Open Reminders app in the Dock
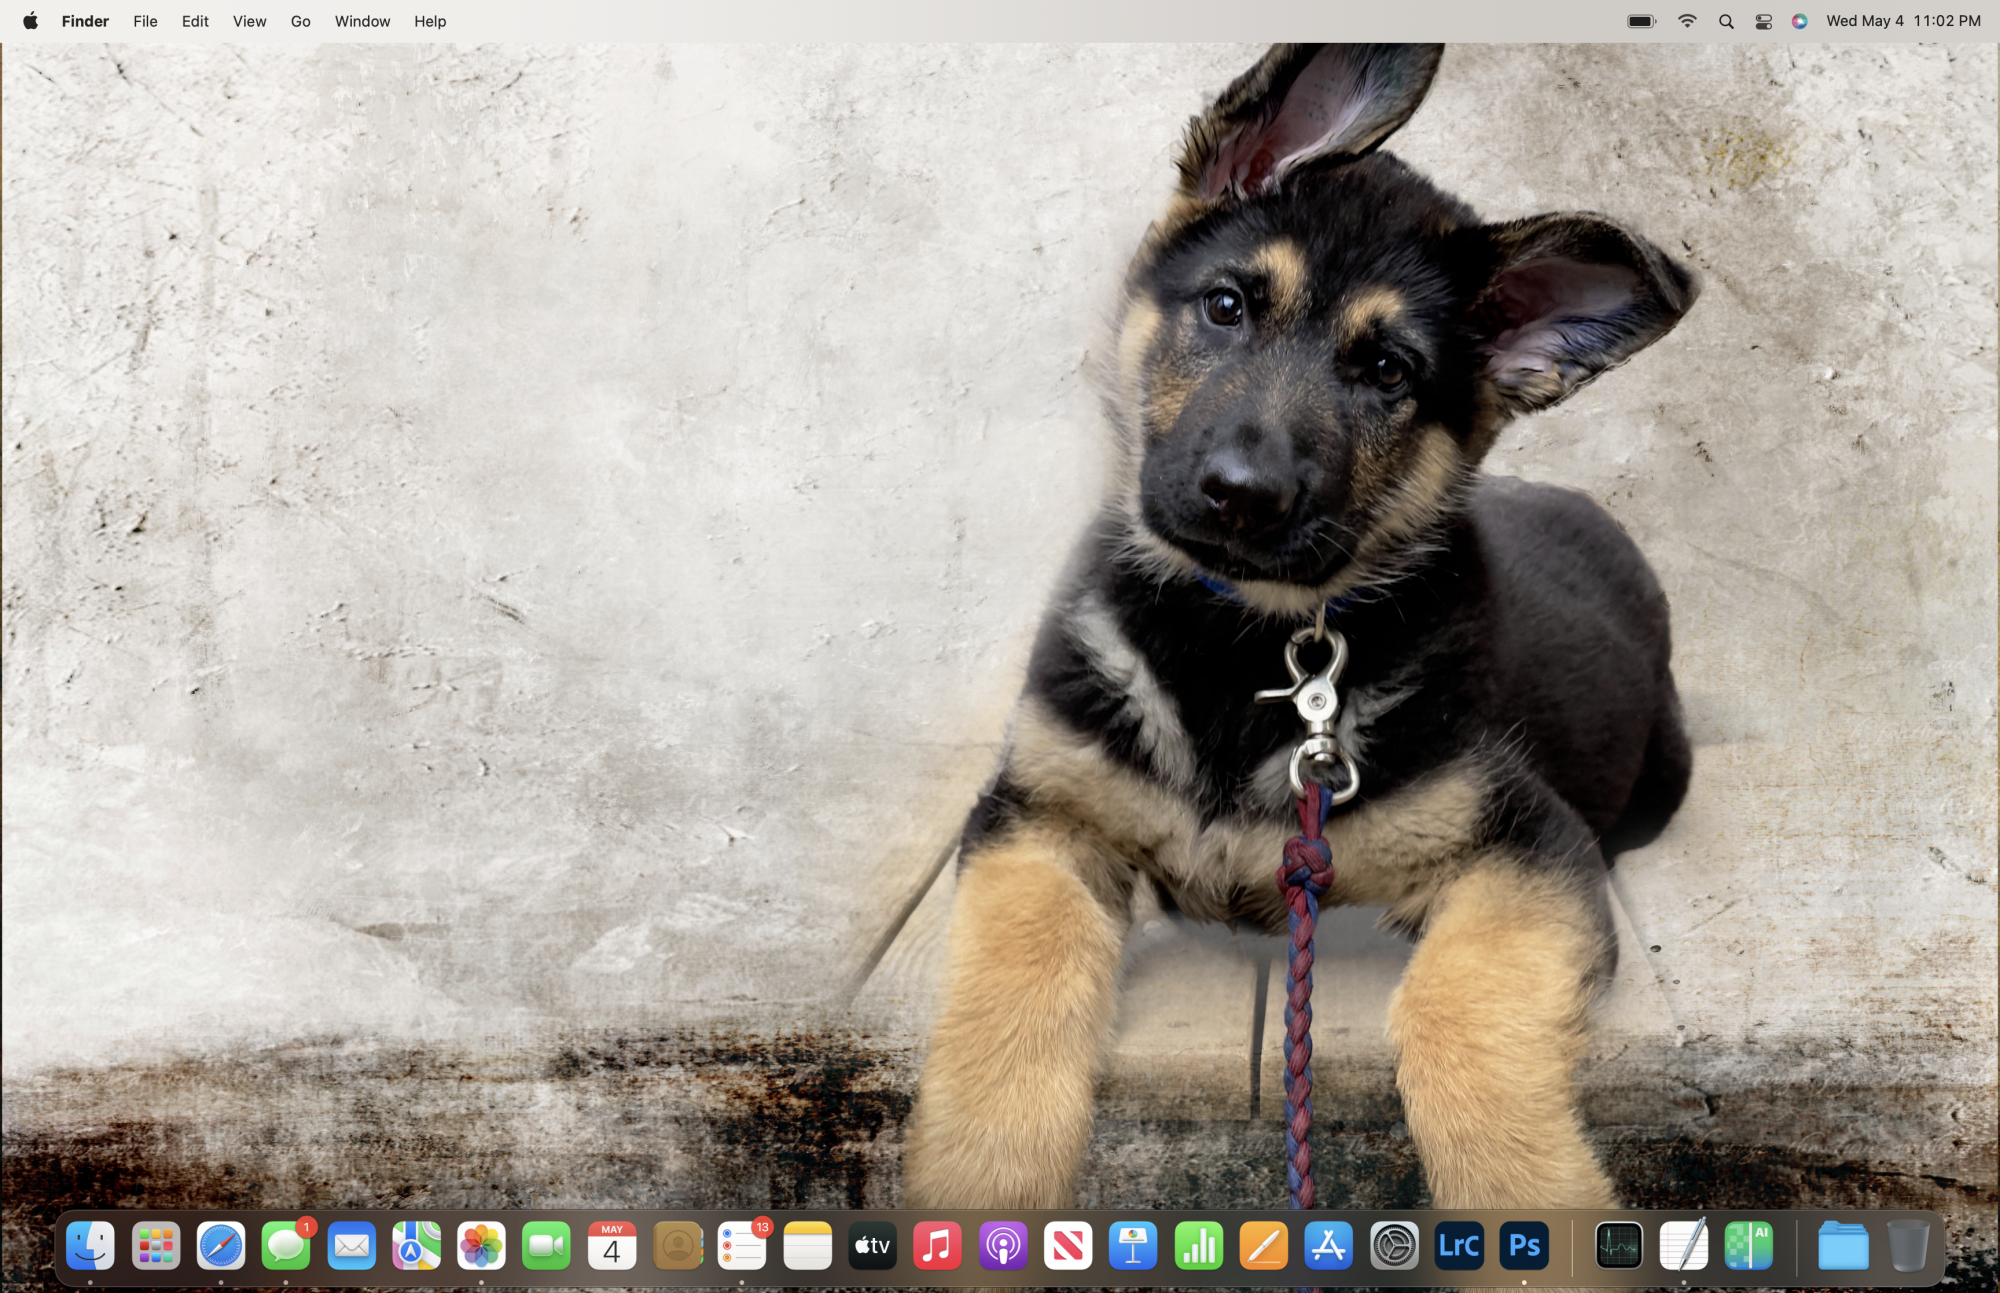This screenshot has height=1293, width=2000. click(x=742, y=1246)
